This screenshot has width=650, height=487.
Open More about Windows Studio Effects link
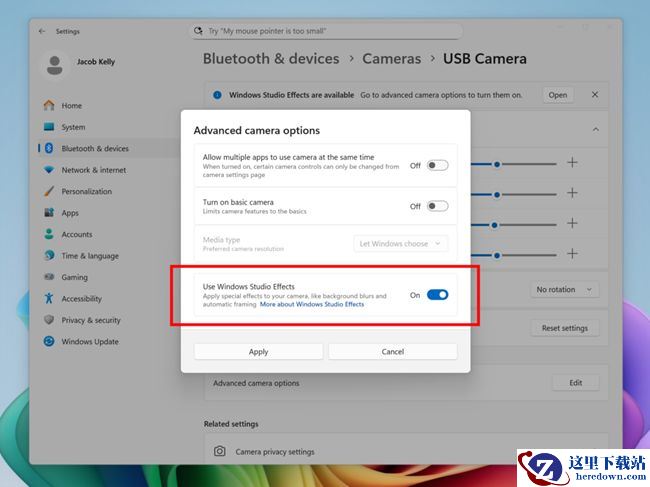click(312, 304)
